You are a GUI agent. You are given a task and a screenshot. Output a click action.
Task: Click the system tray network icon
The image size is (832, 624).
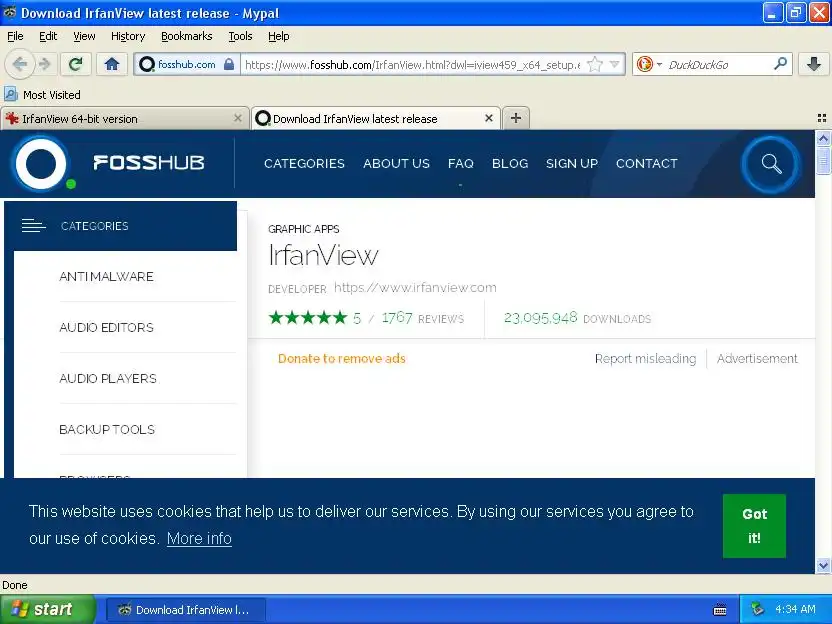coord(758,609)
